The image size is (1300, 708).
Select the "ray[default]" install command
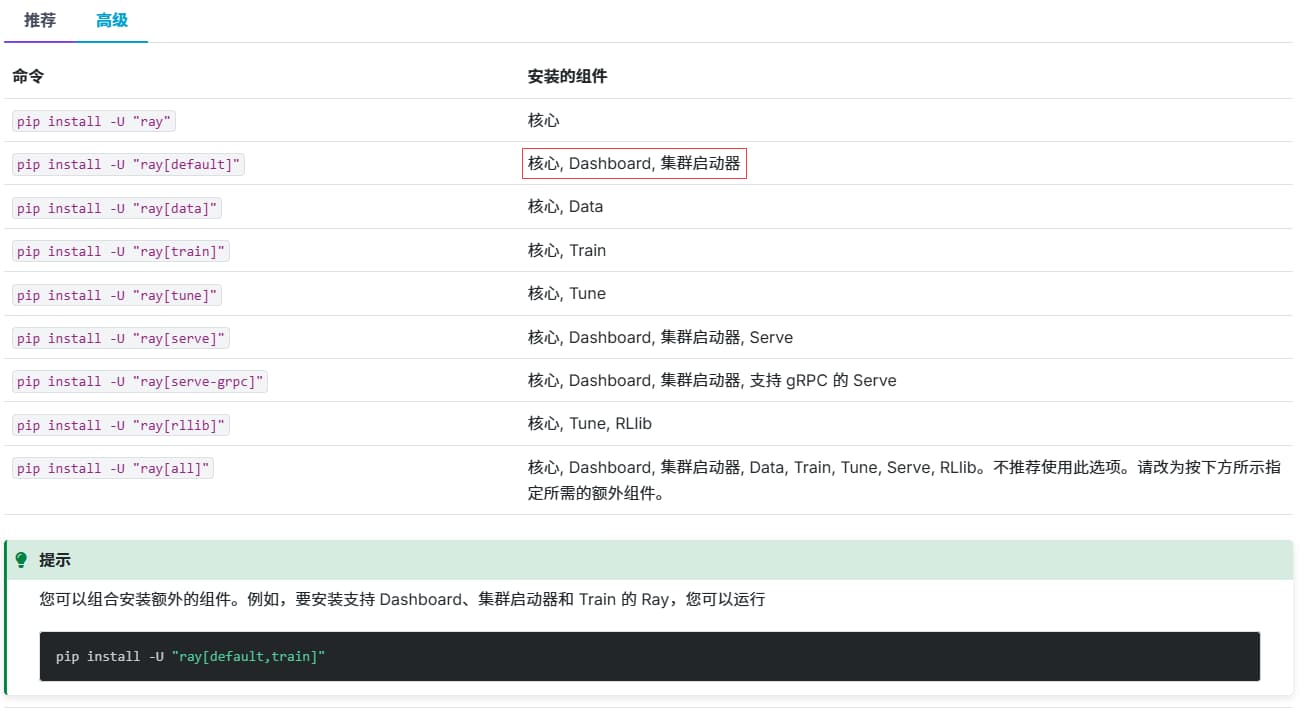128,164
